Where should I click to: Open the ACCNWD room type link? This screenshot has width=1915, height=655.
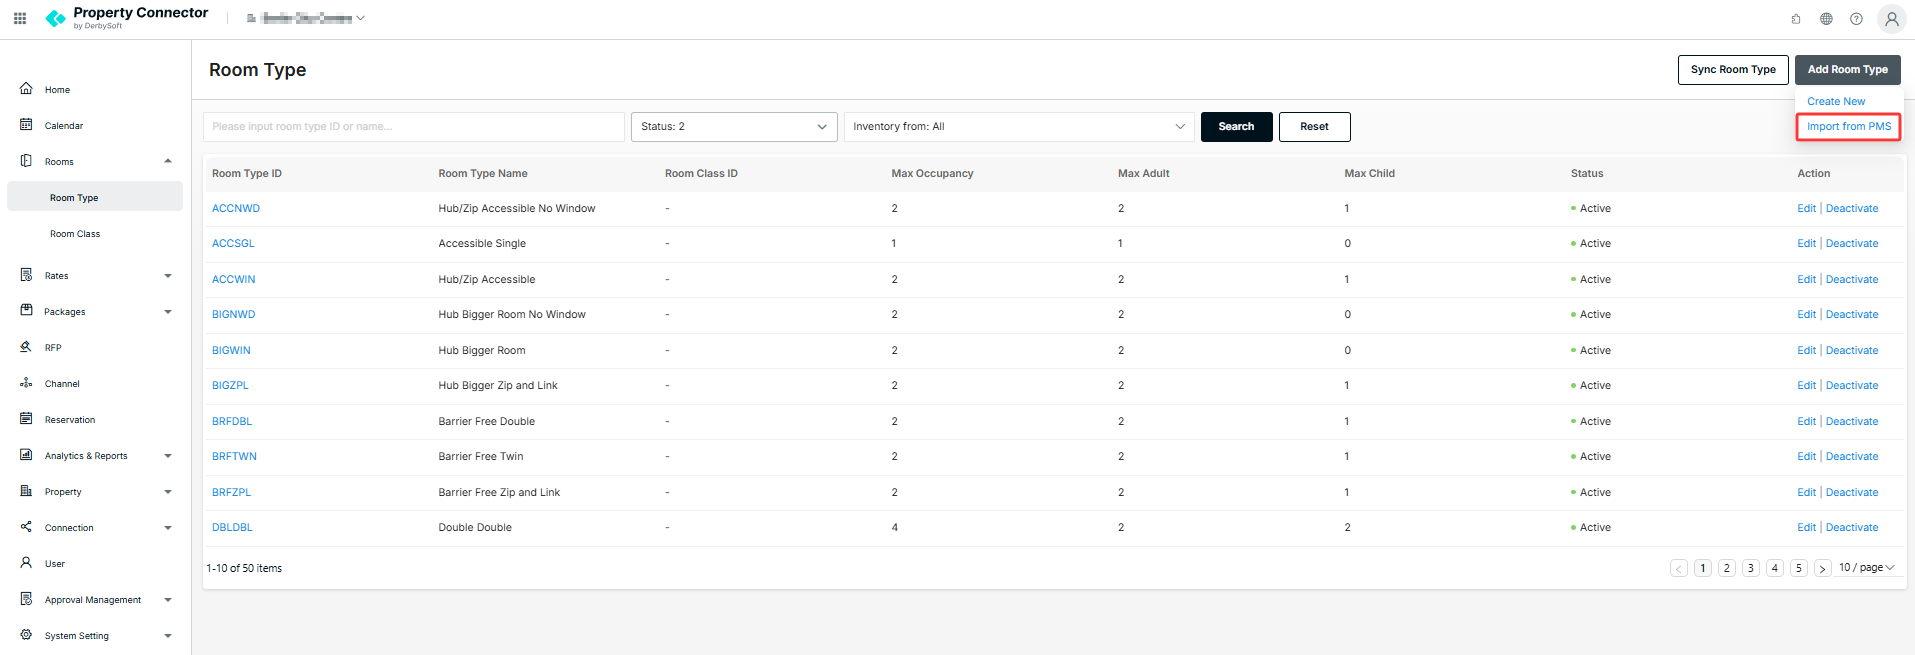pyautogui.click(x=236, y=208)
